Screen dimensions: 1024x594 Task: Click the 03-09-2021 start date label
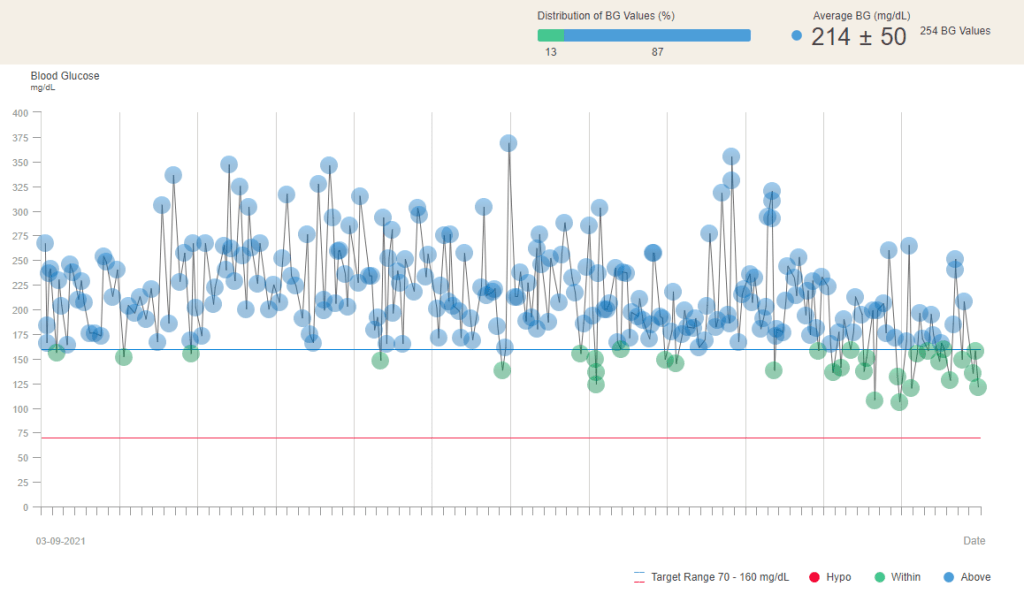pos(60,541)
